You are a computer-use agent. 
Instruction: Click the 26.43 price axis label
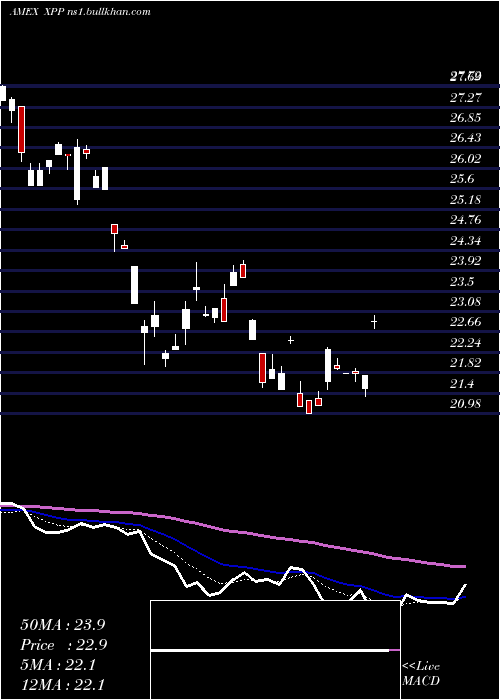pyautogui.click(x=466, y=138)
